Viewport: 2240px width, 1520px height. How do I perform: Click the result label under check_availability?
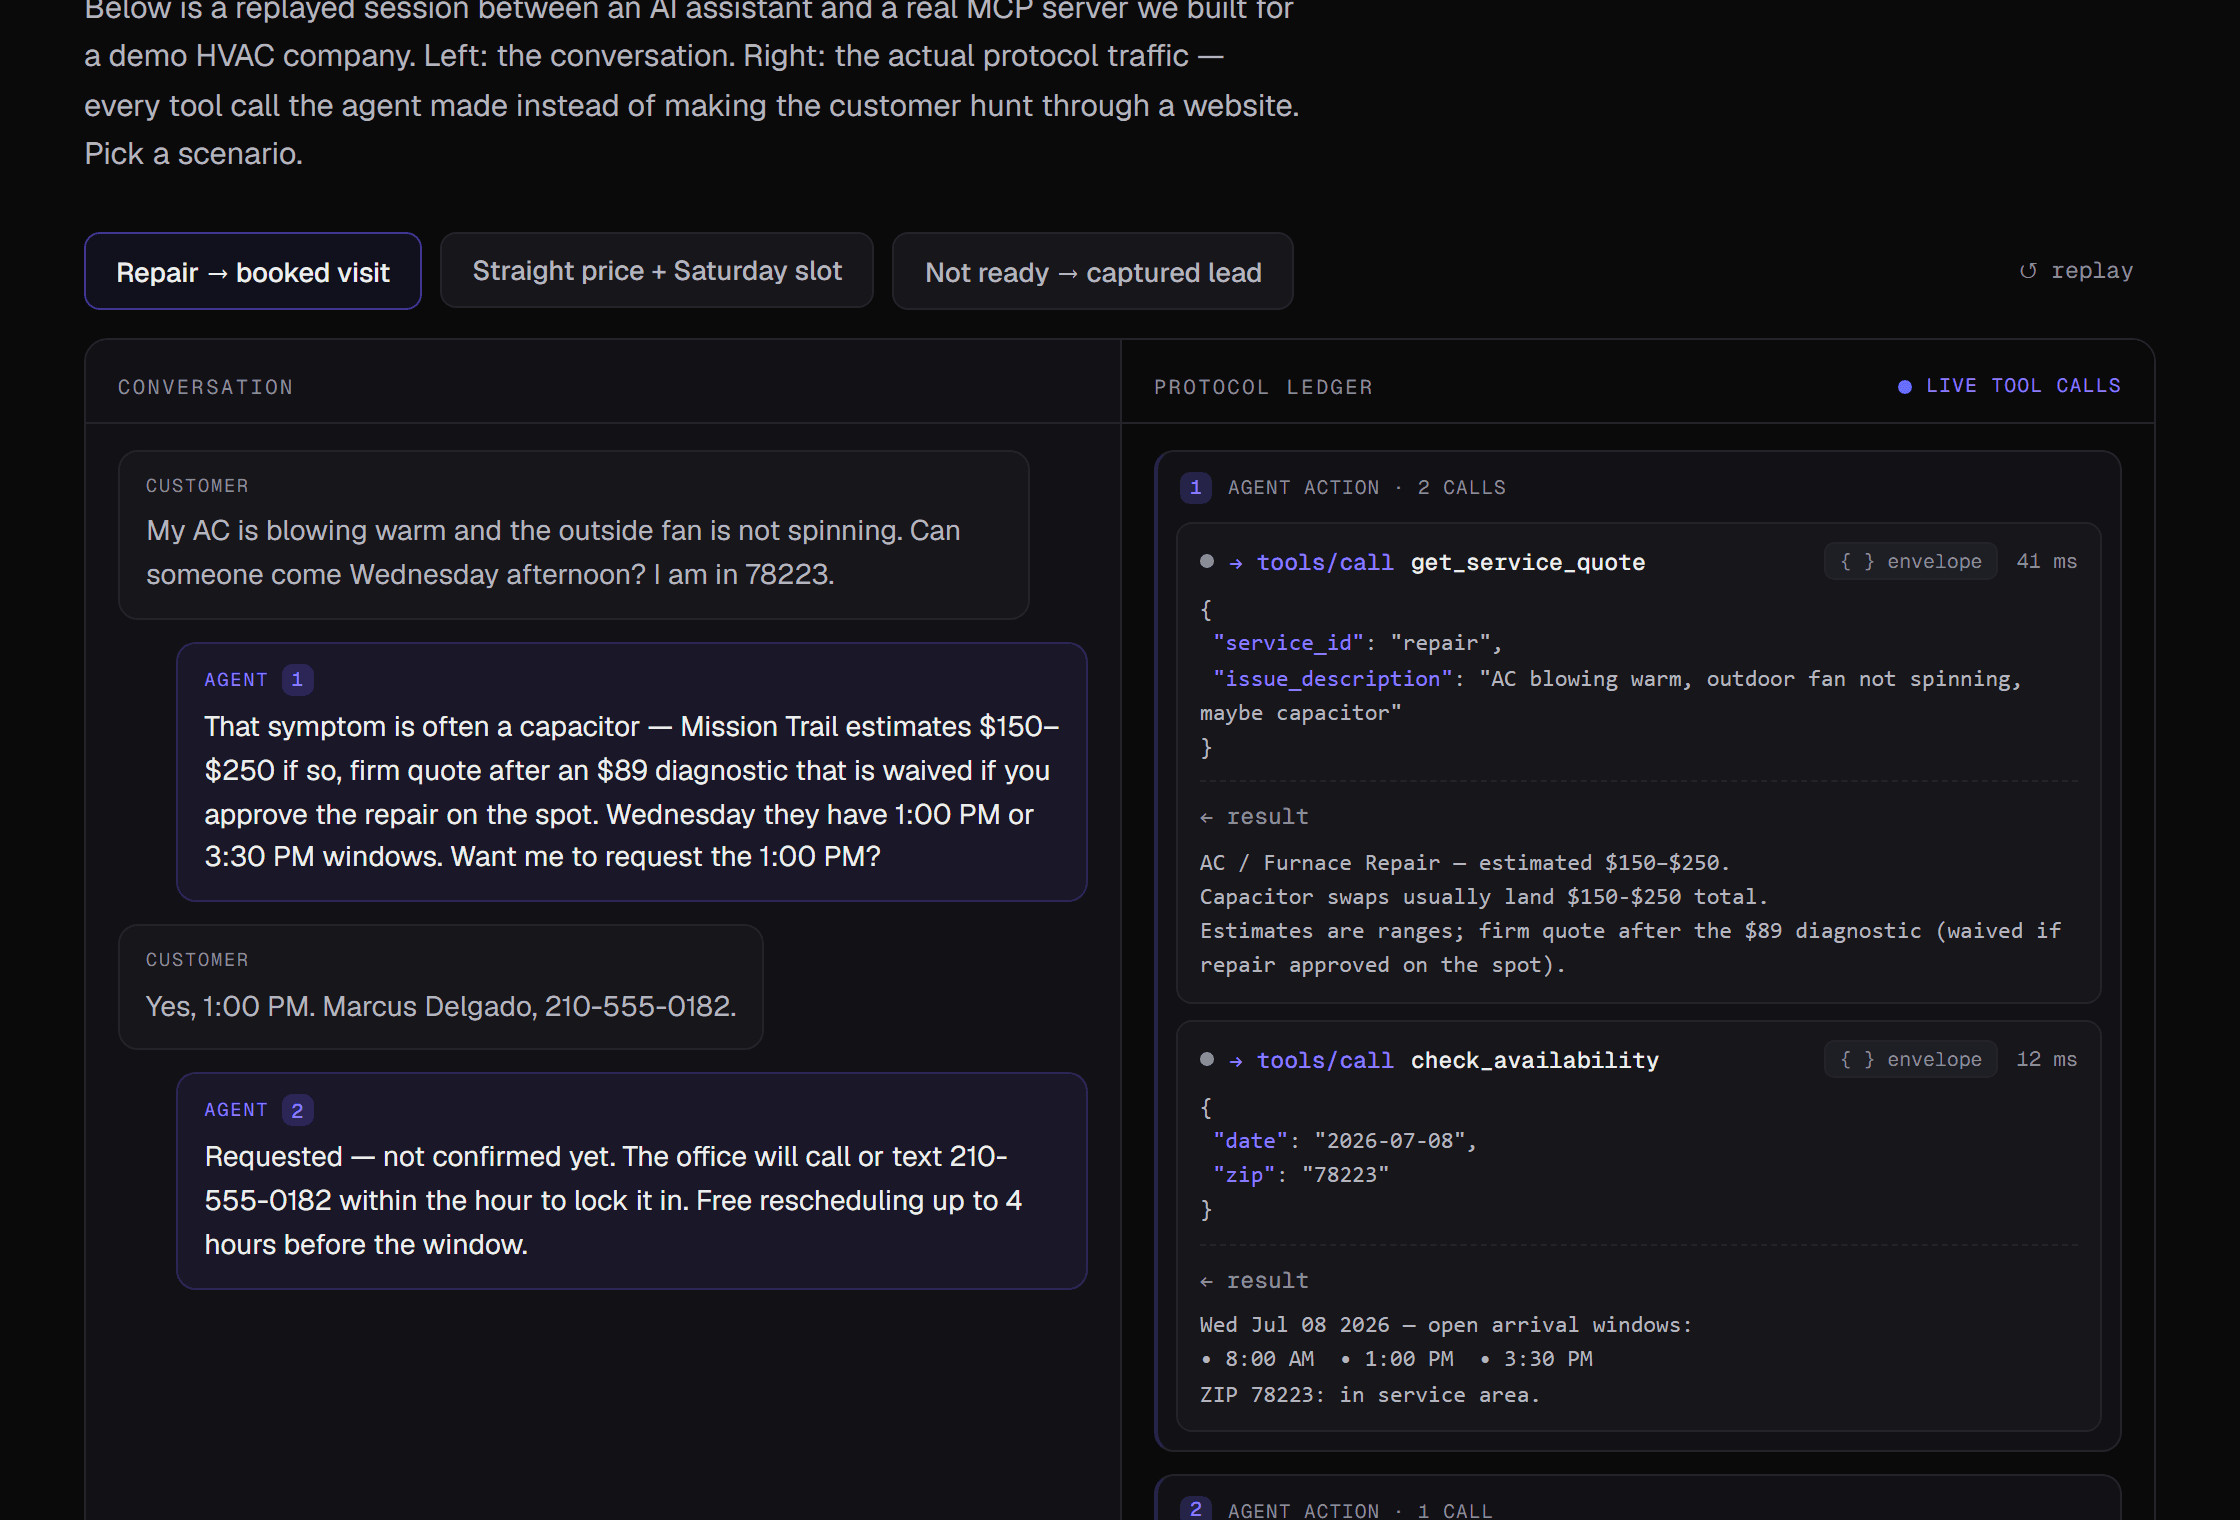coord(1254,1281)
